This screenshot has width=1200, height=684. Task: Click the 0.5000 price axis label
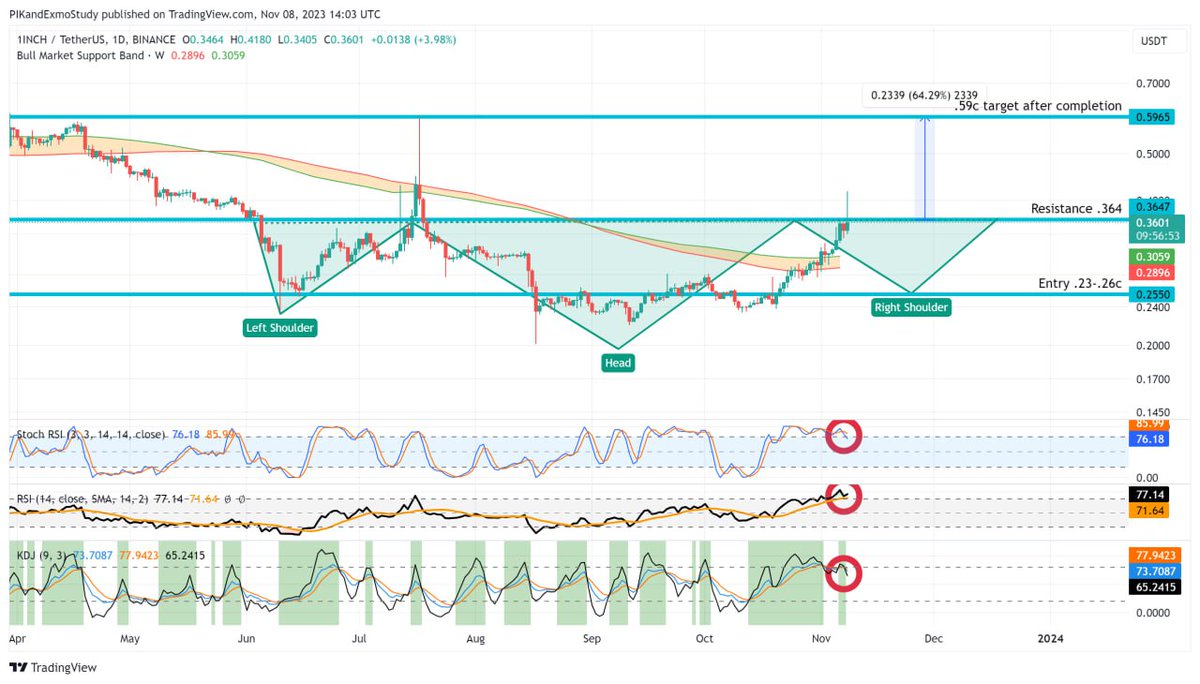coord(1153,154)
